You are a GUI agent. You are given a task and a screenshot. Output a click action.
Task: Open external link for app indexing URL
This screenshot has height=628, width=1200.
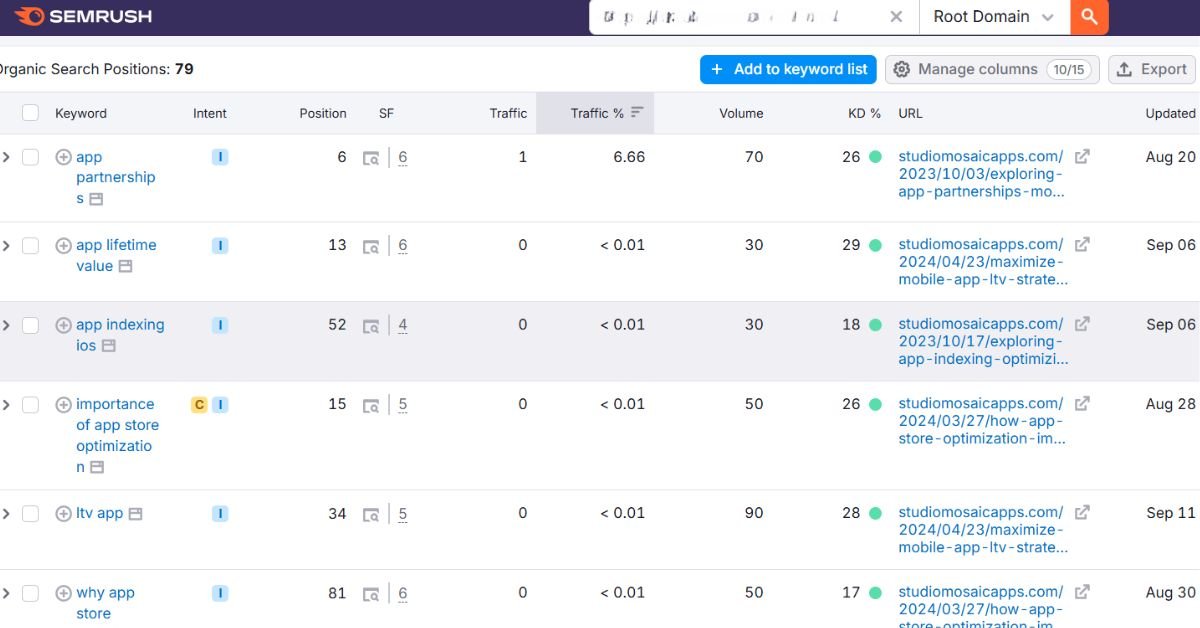pyautogui.click(x=1082, y=324)
